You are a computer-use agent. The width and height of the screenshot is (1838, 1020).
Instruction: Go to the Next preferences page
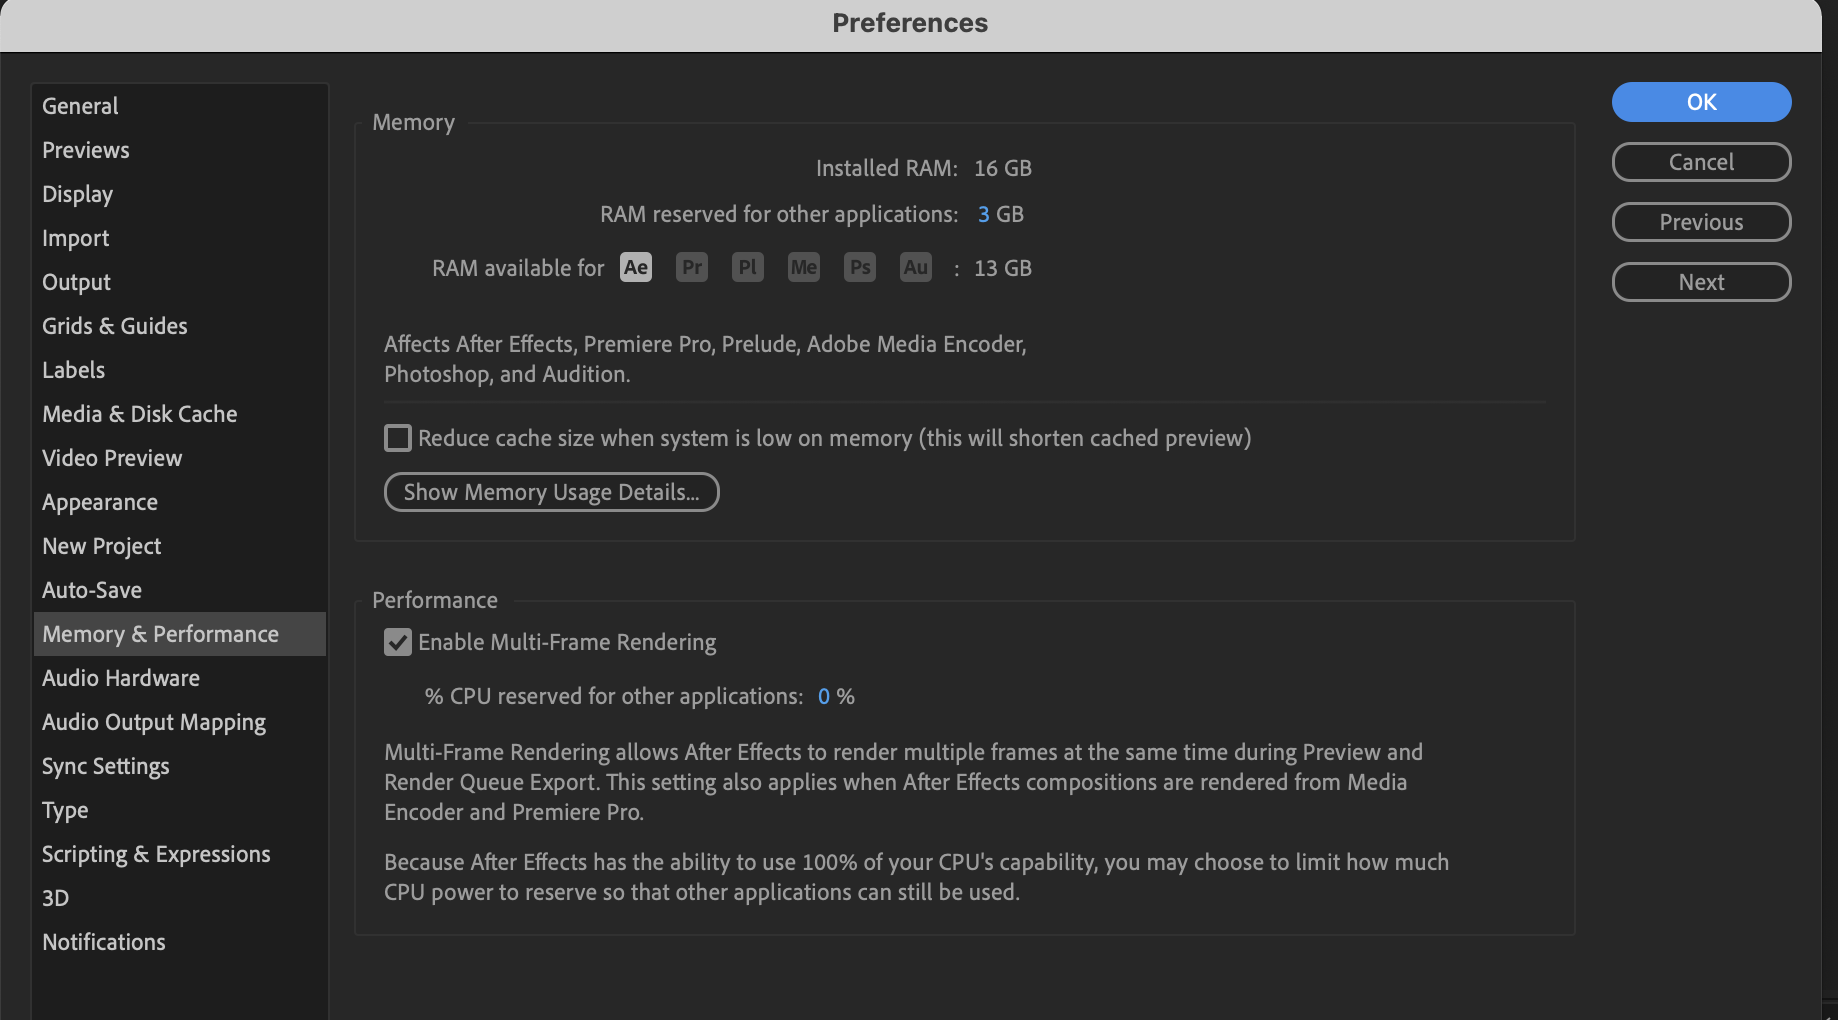(1701, 281)
